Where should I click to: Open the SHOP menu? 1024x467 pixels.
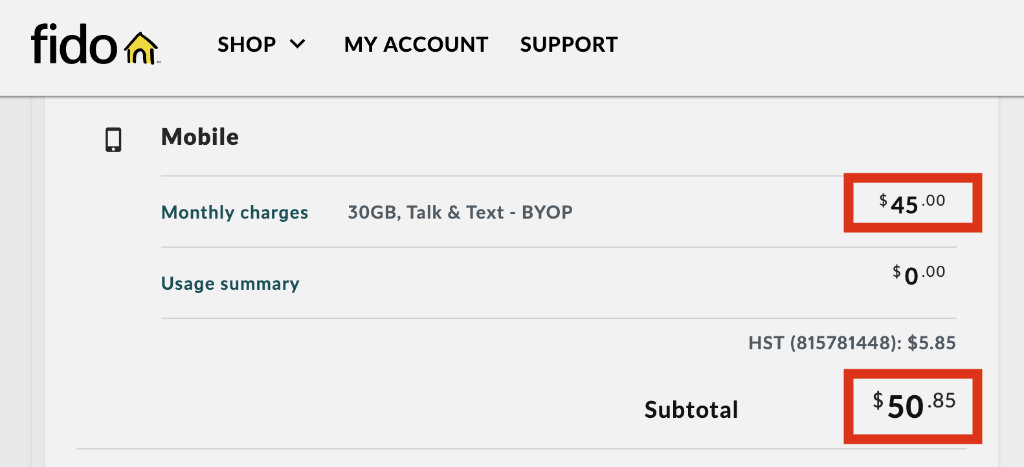(x=247, y=45)
